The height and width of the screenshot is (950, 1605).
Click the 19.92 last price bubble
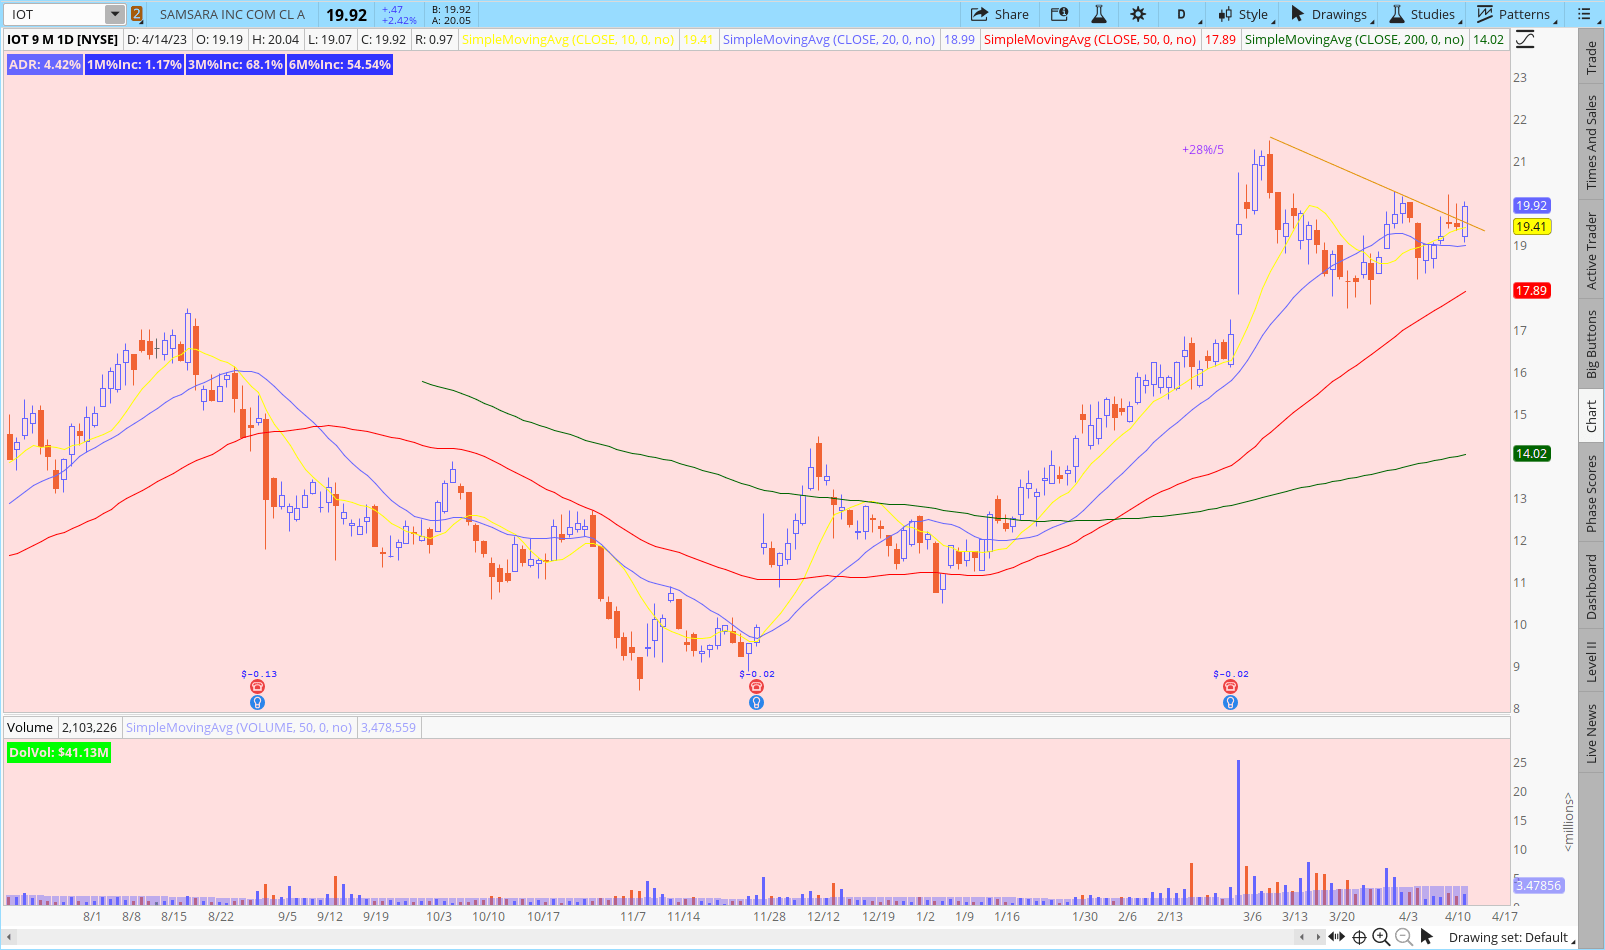point(1531,205)
